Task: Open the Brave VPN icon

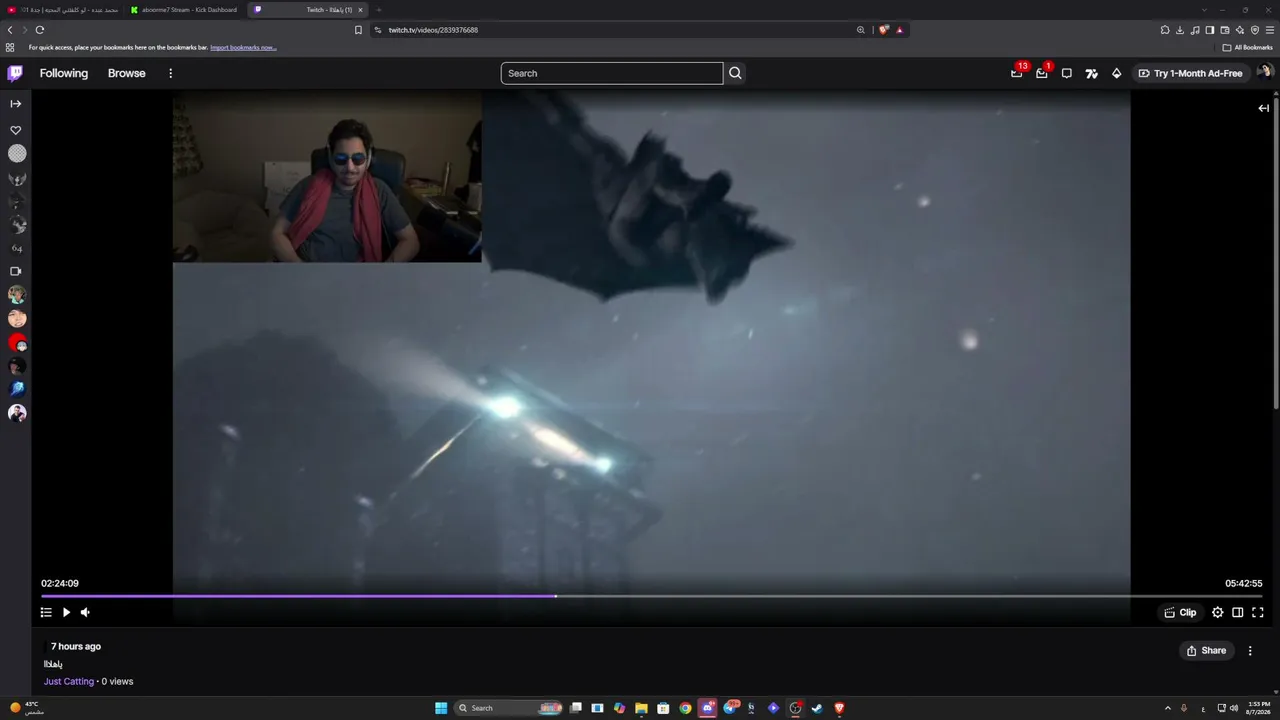Action: [1255, 30]
